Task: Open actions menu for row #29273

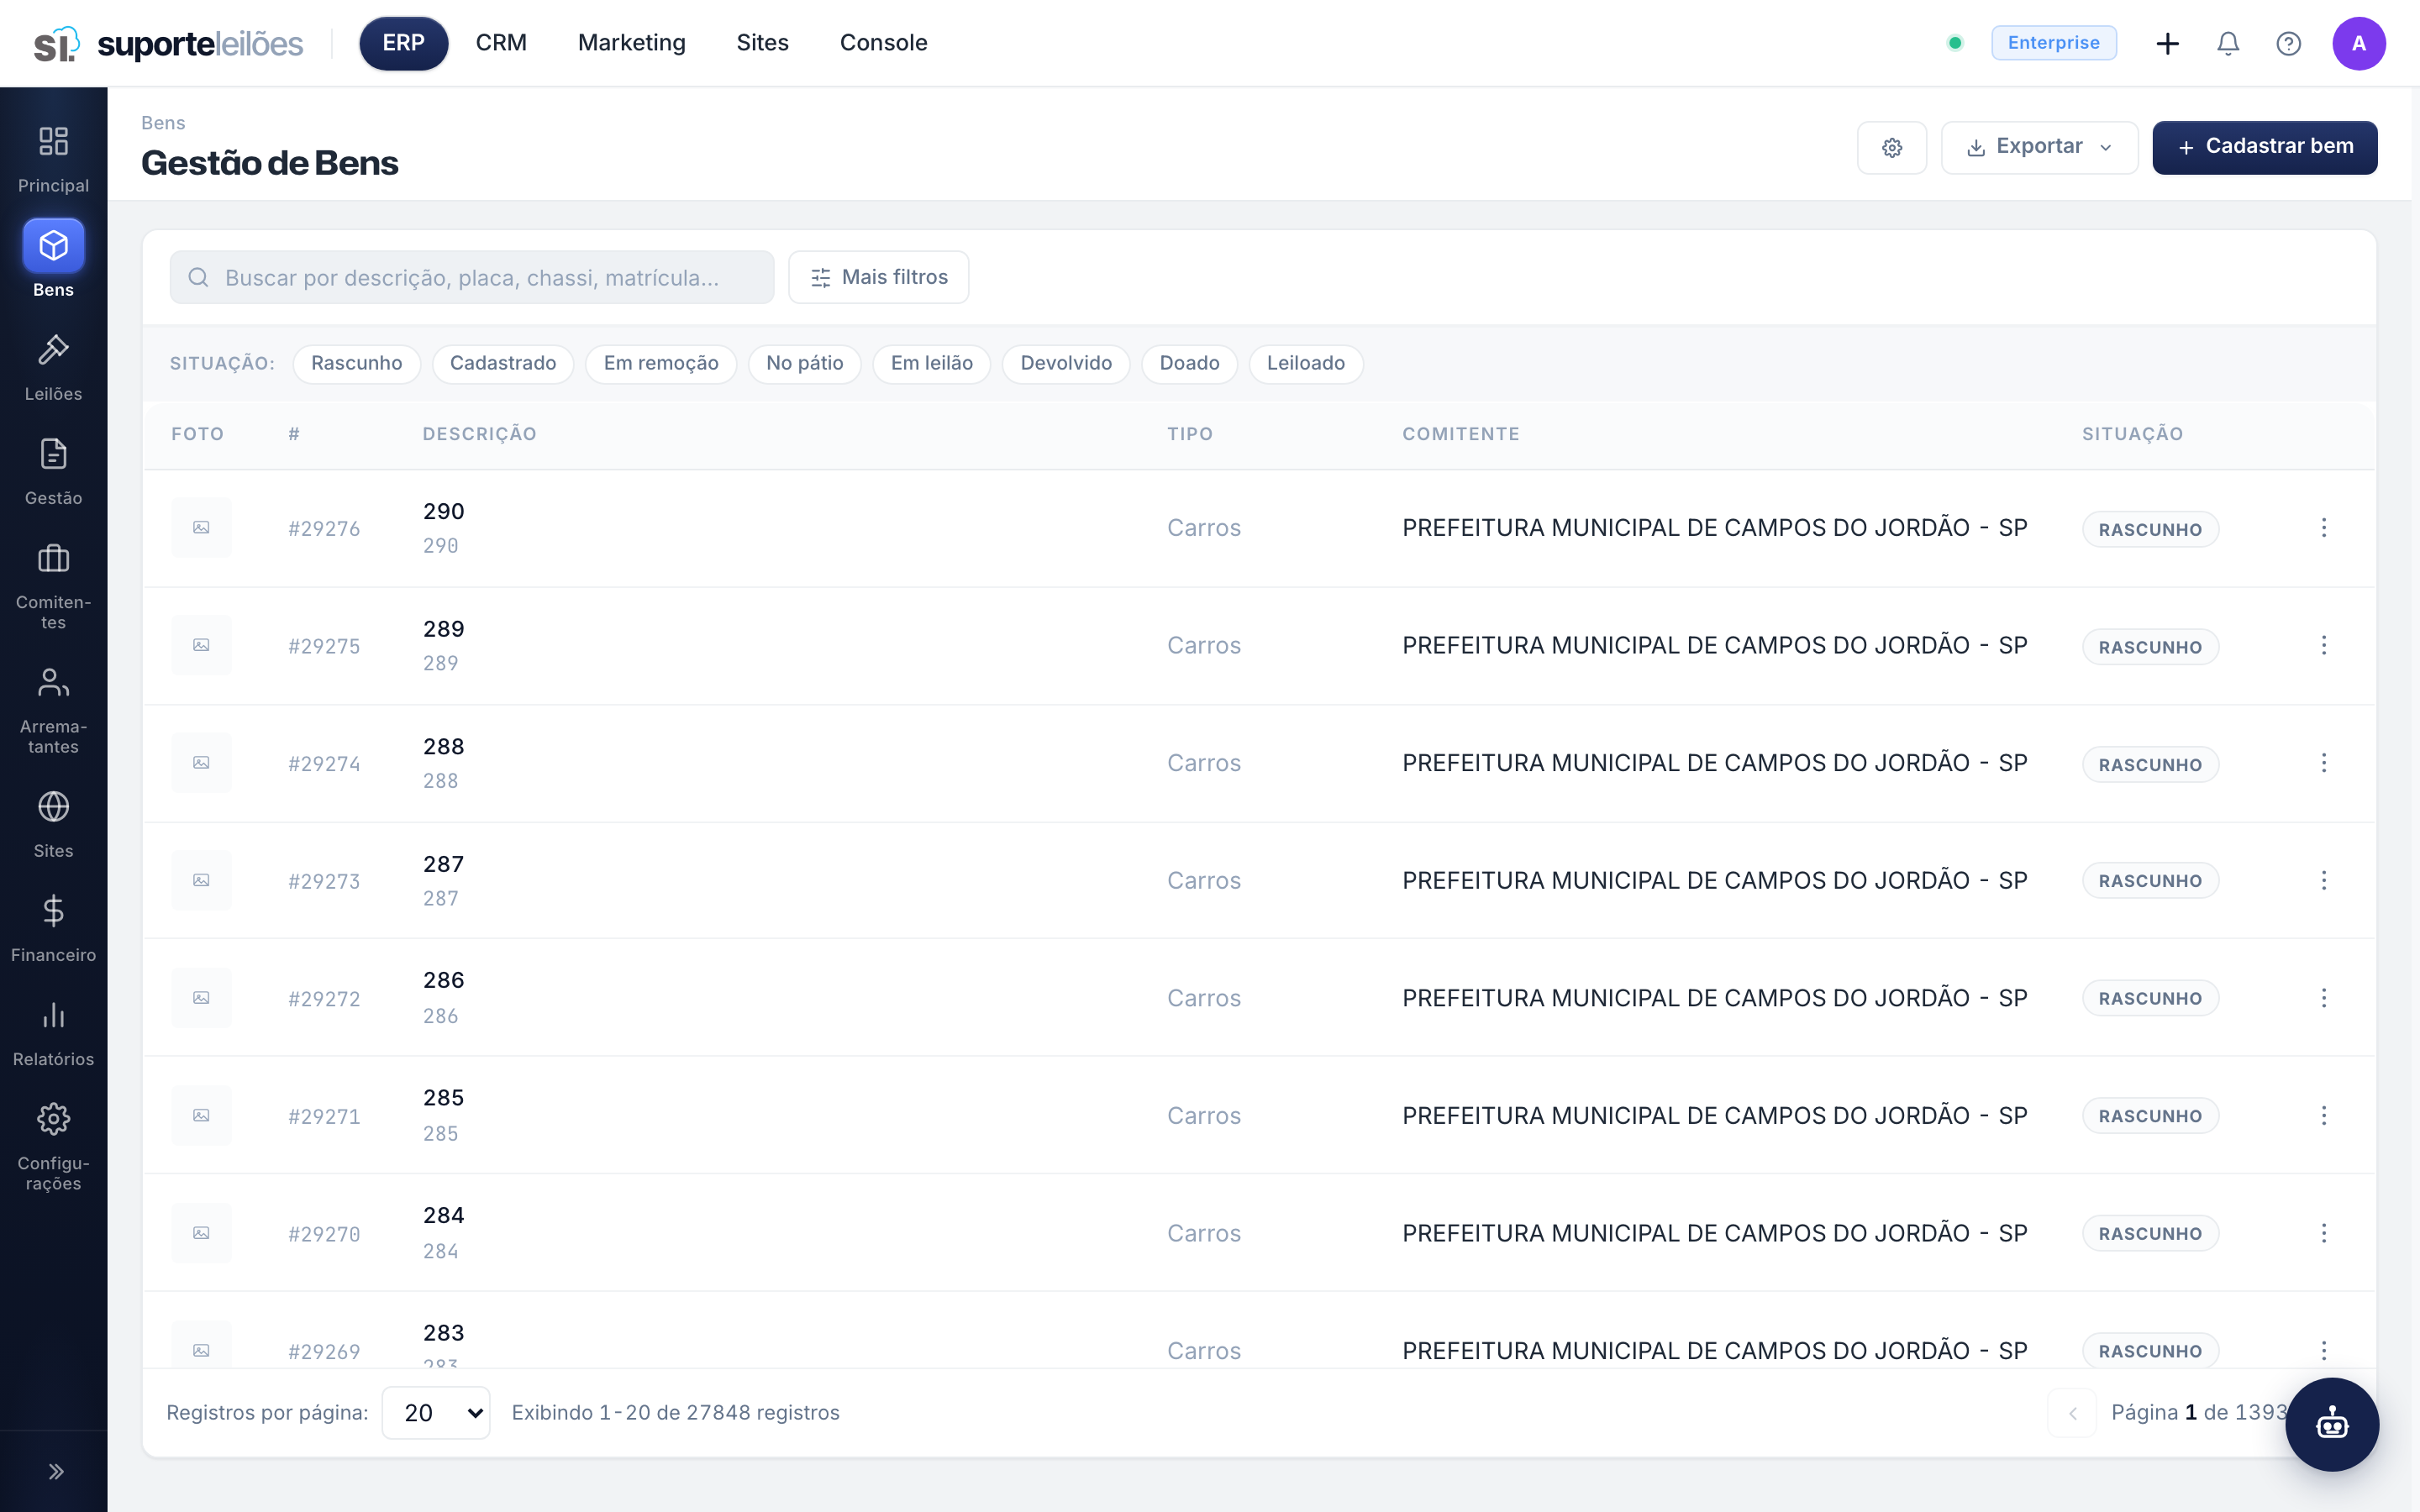Action: coord(2323,880)
